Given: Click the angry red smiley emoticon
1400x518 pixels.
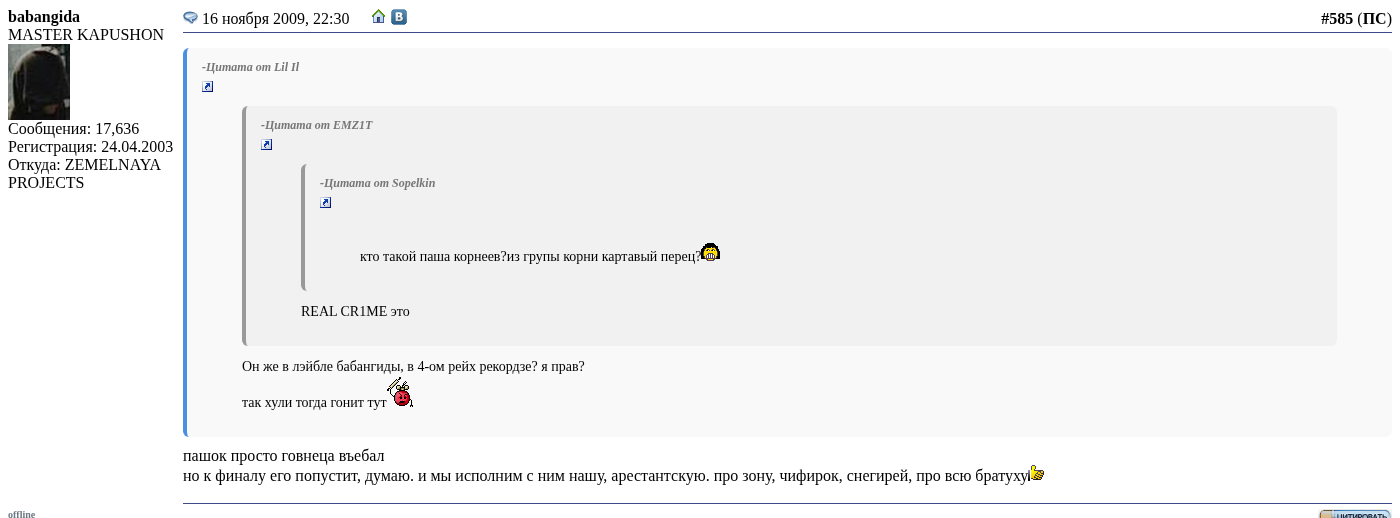Looking at the screenshot, I should 401,393.
